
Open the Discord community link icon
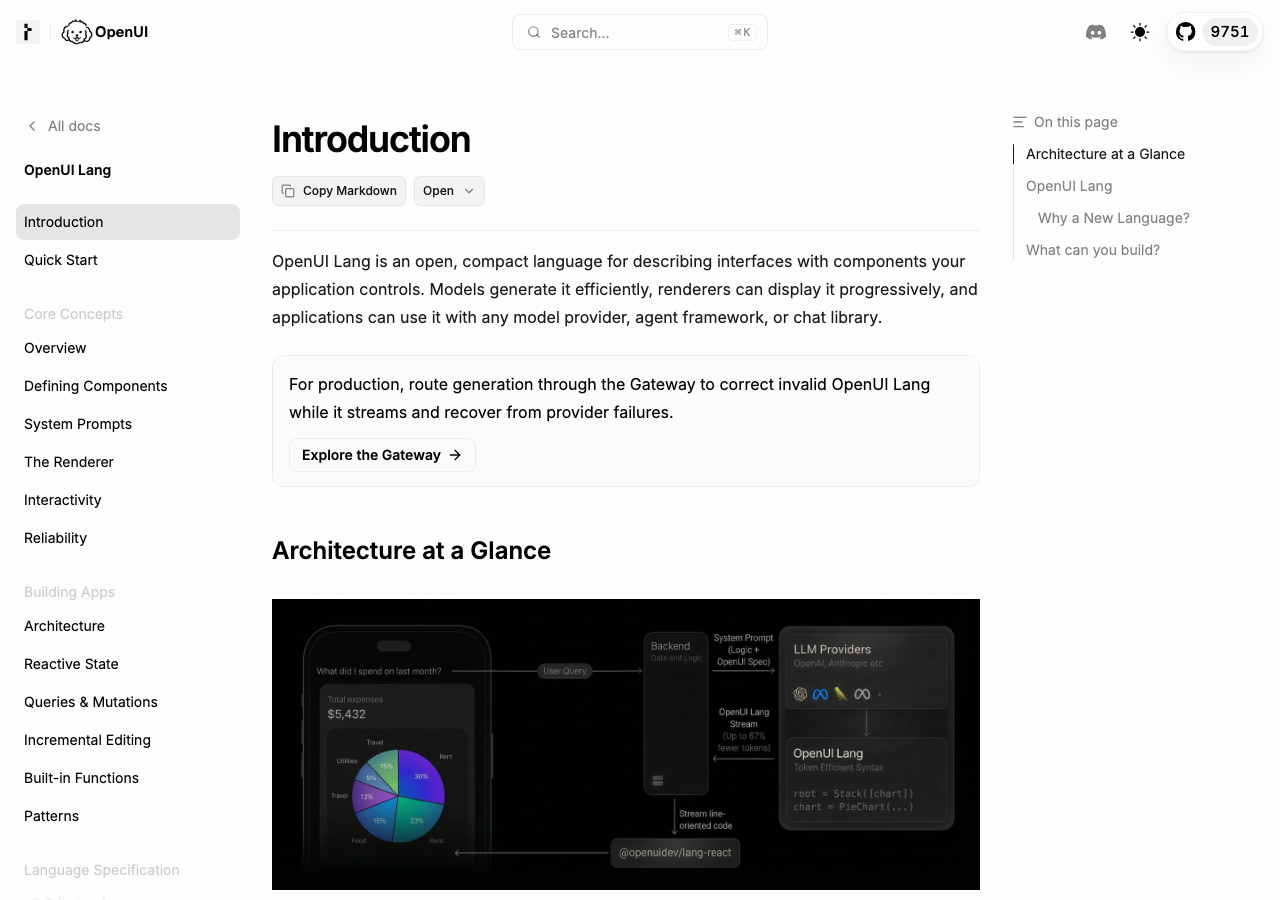tap(1096, 32)
